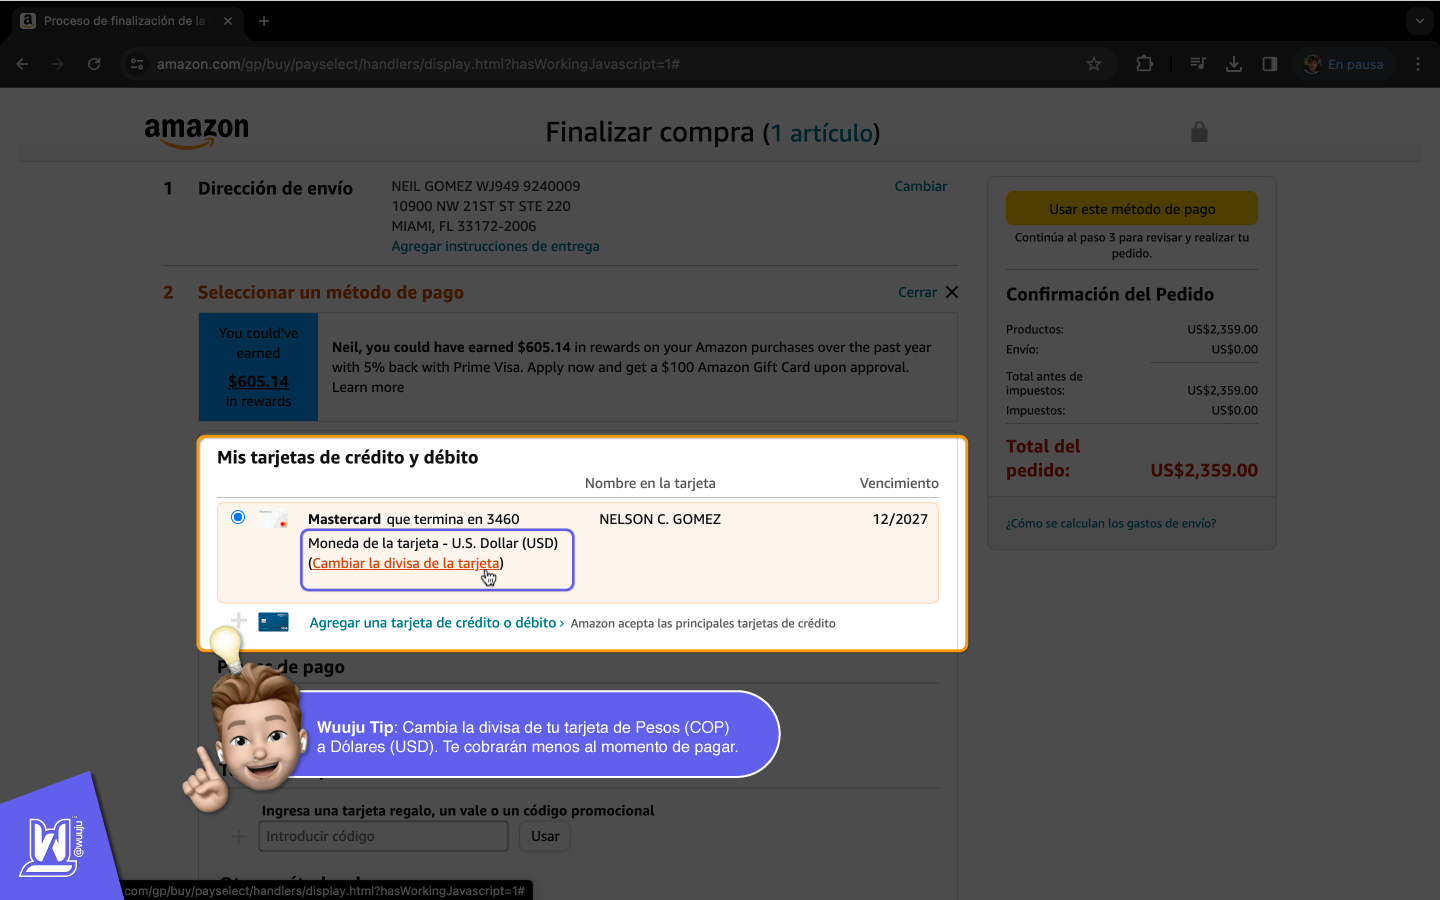Image resolution: width=1440 pixels, height=900 pixels.
Task: Open a new browser tab
Action: coord(264,21)
